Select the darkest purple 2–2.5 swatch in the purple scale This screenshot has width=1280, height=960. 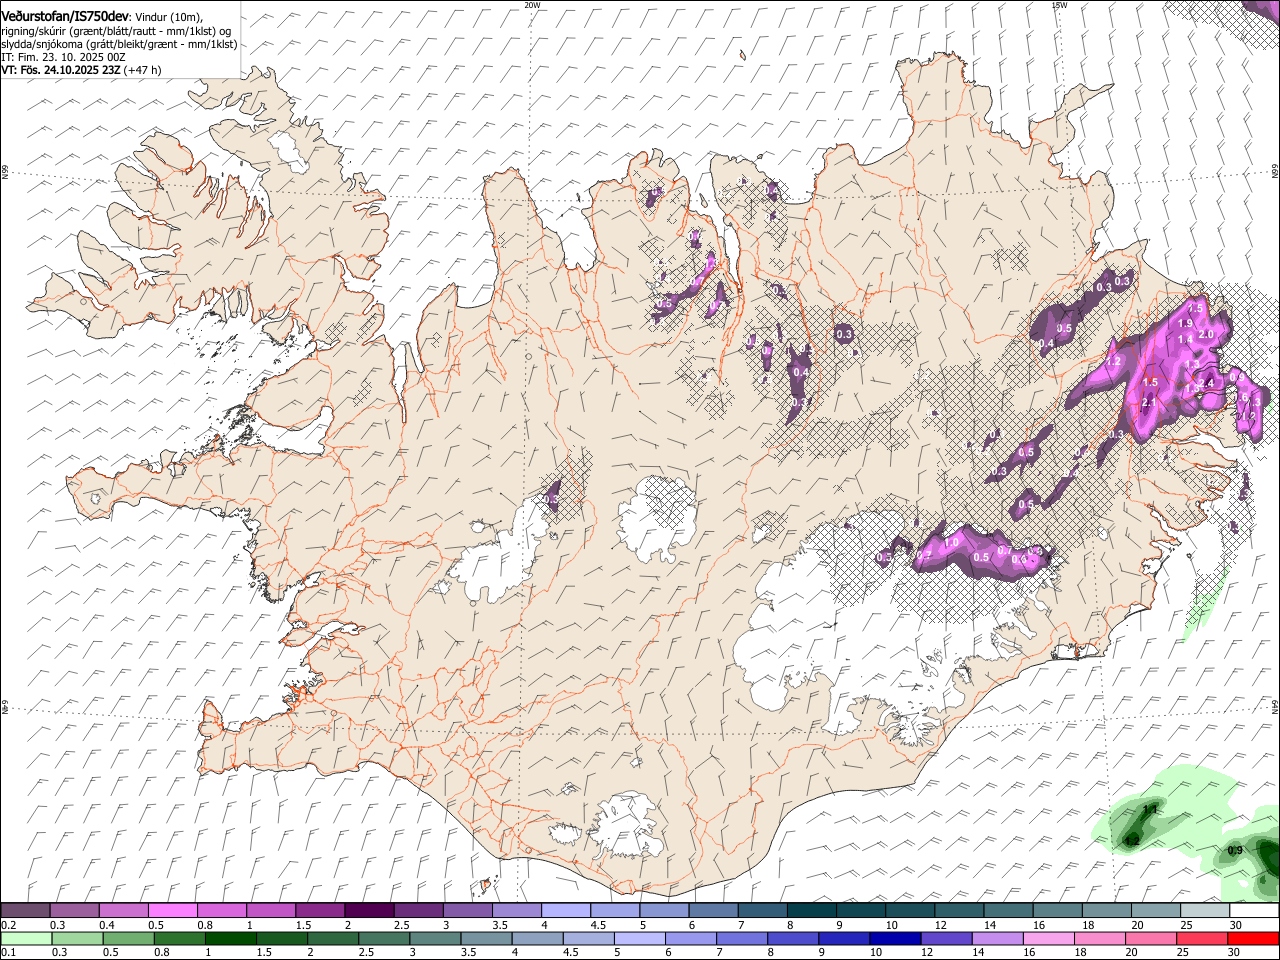click(x=369, y=911)
